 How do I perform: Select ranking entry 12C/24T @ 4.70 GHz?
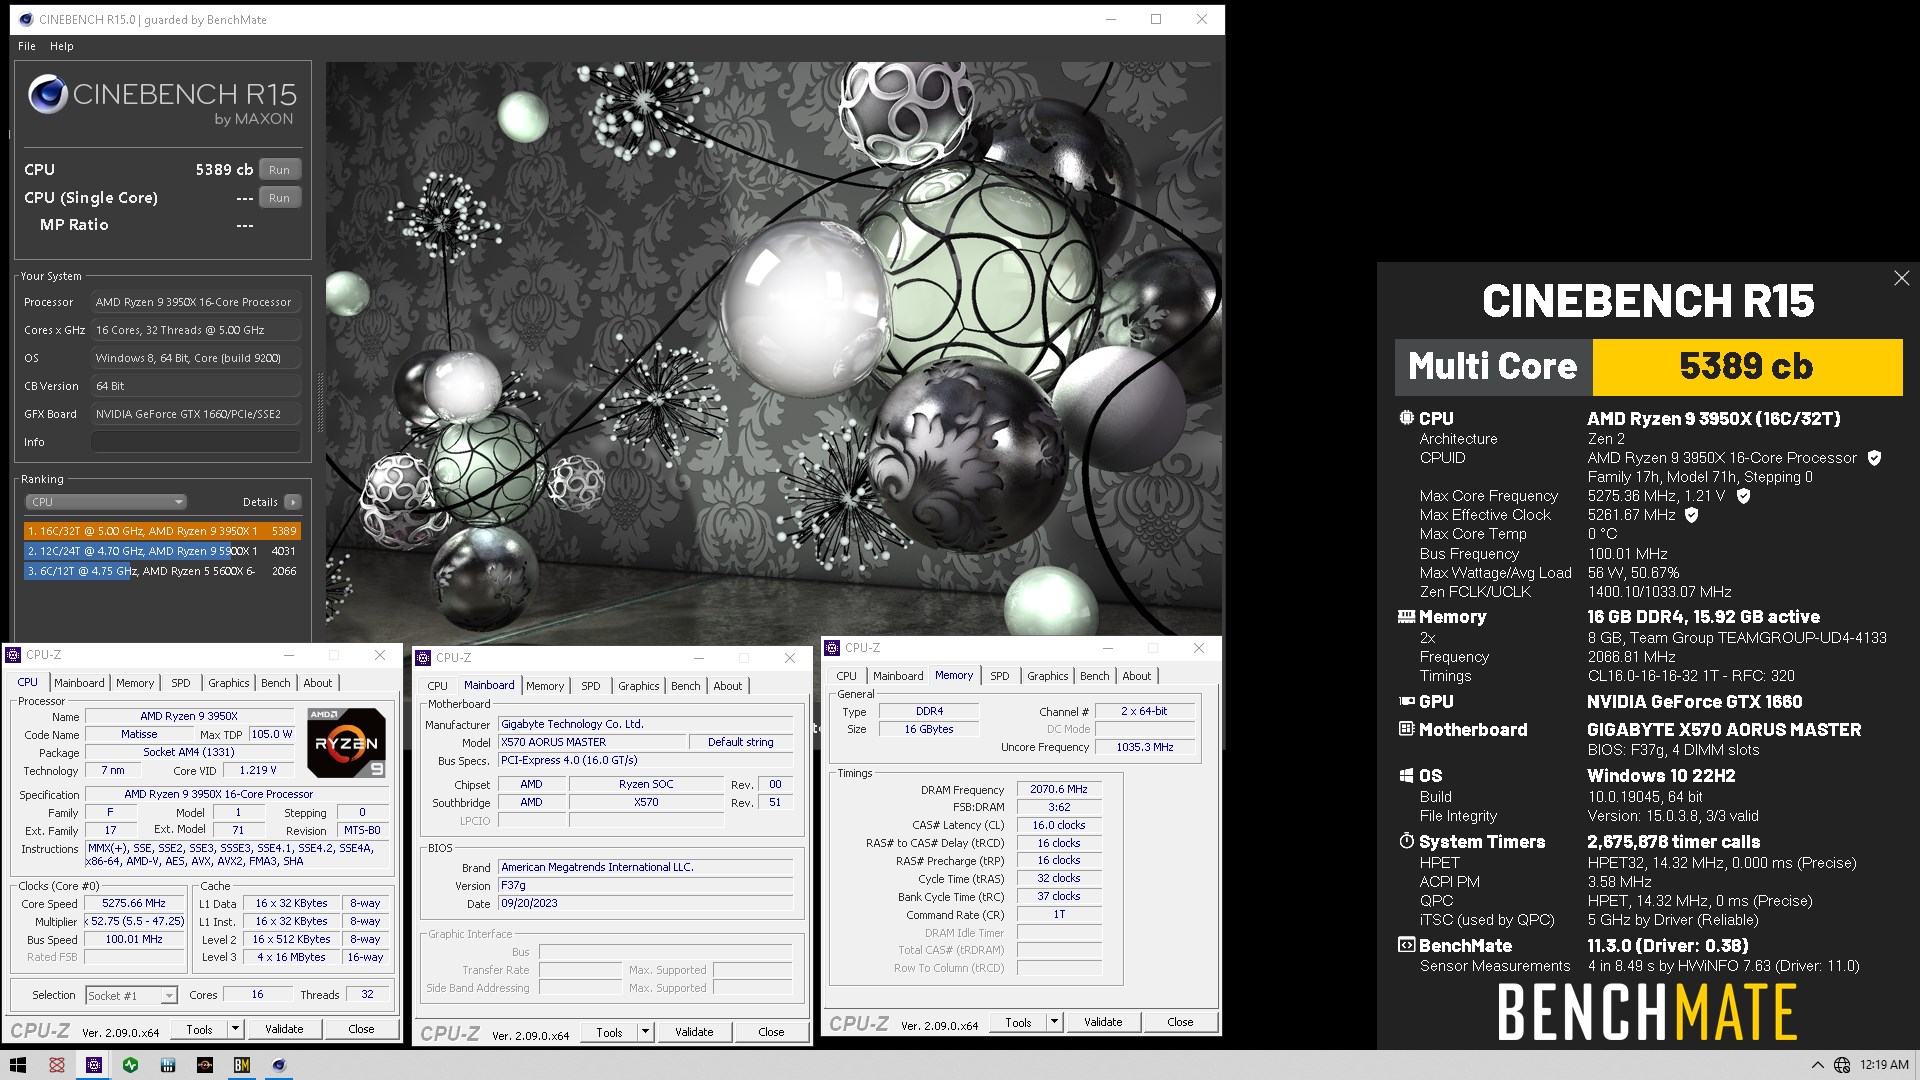pyautogui.click(x=162, y=551)
